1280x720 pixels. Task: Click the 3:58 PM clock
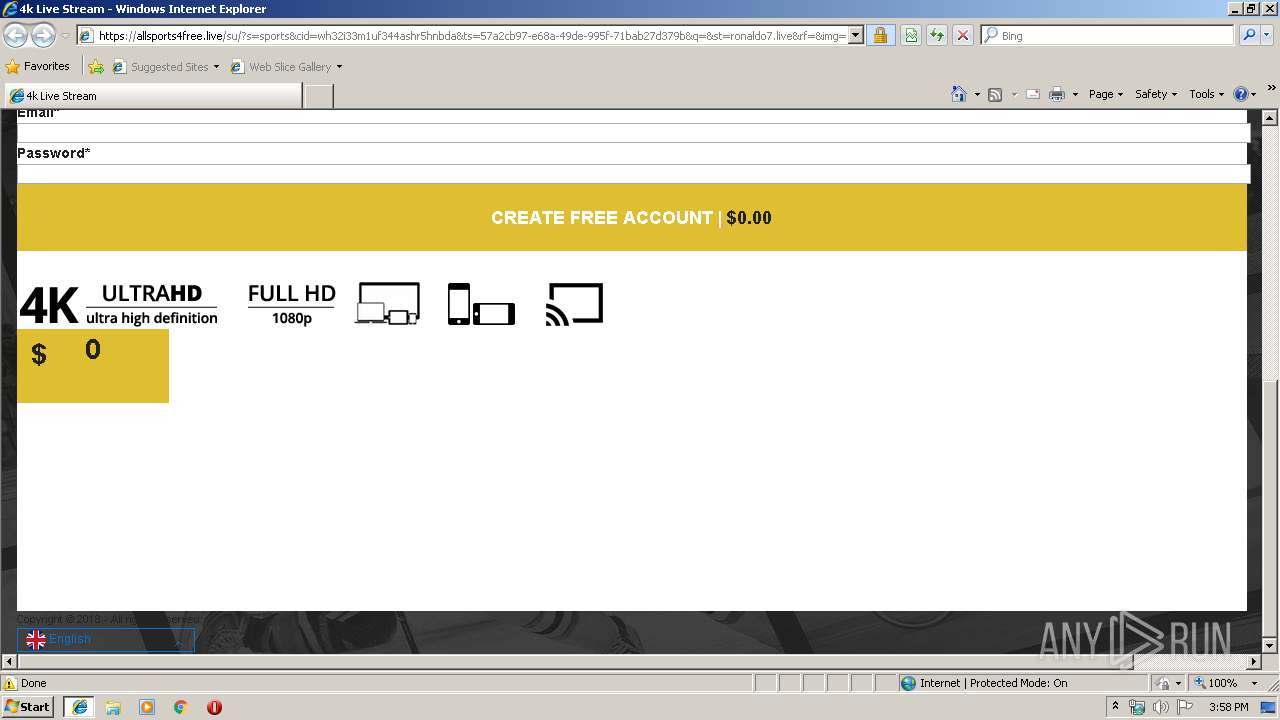coord(1228,706)
